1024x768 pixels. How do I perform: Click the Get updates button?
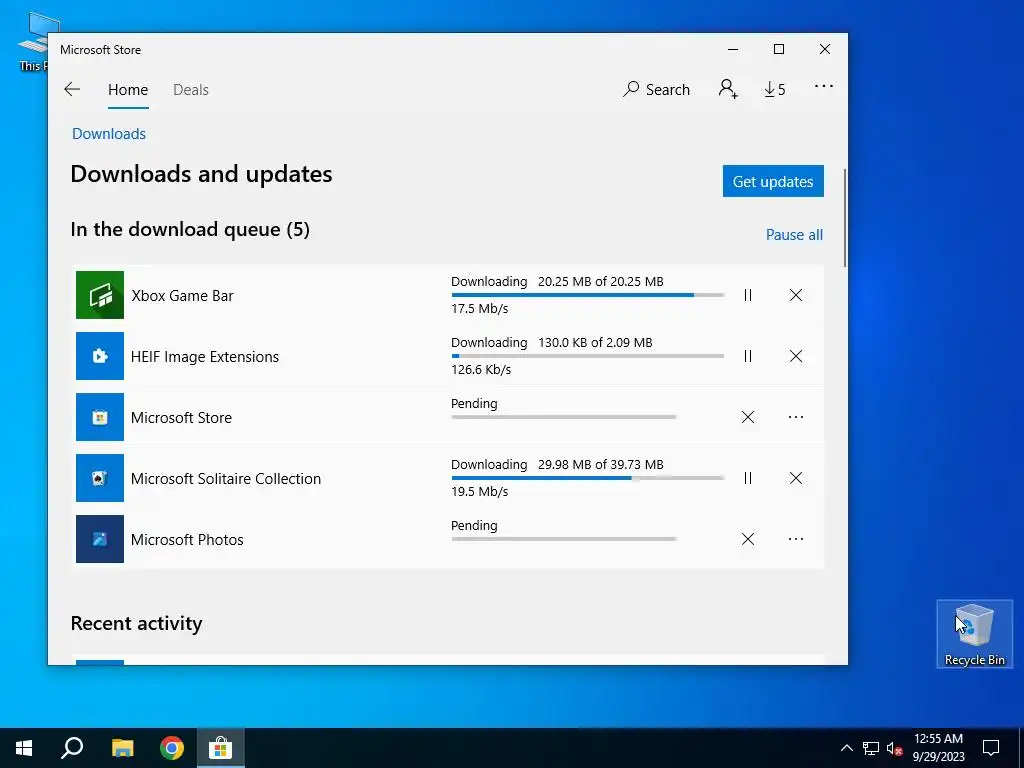click(773, 181)
